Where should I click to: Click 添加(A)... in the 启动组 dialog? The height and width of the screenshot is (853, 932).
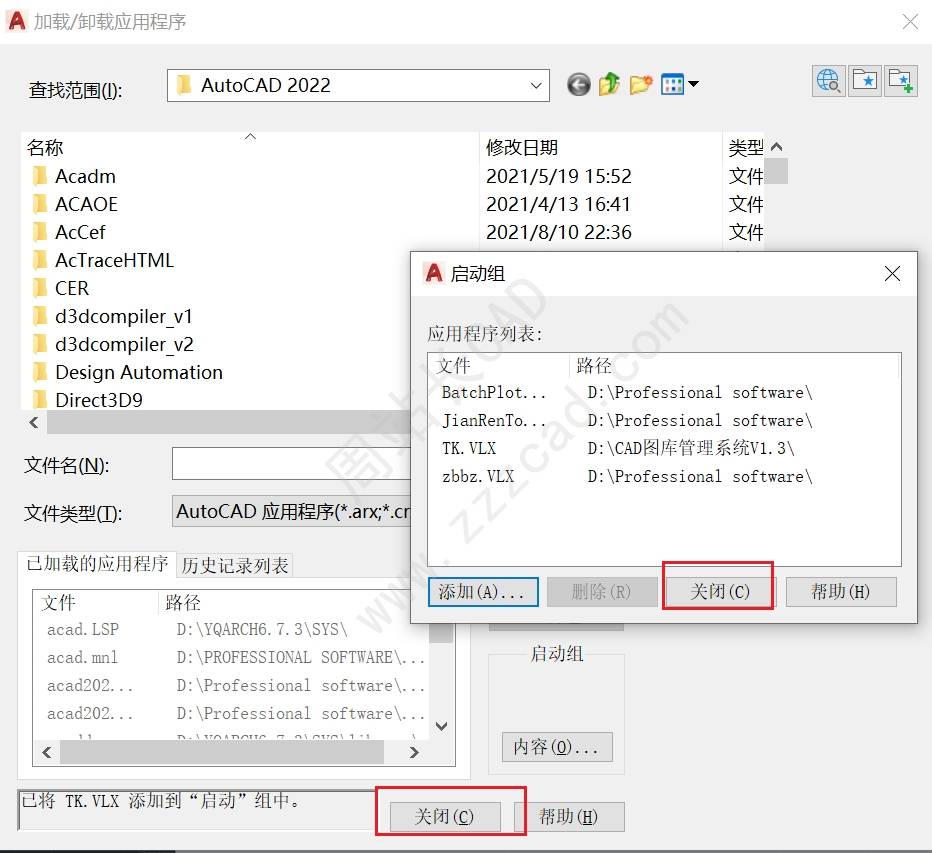483,592
